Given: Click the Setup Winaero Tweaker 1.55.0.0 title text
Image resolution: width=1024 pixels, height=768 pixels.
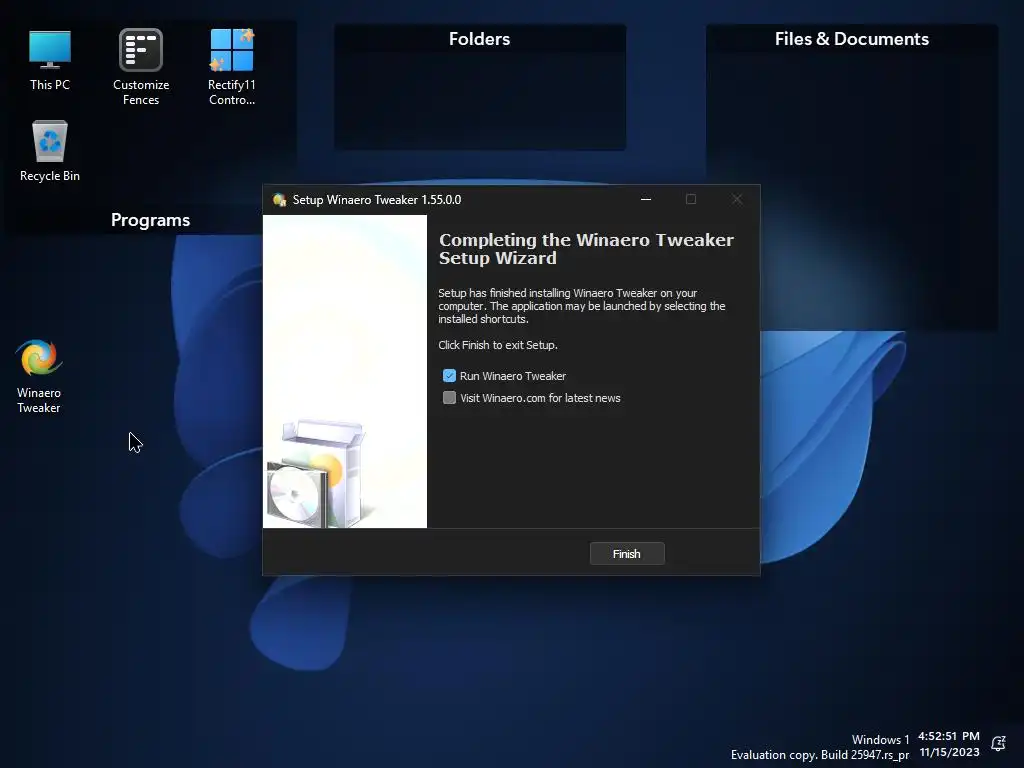Looking at the screenshot, I should (377, 200).
